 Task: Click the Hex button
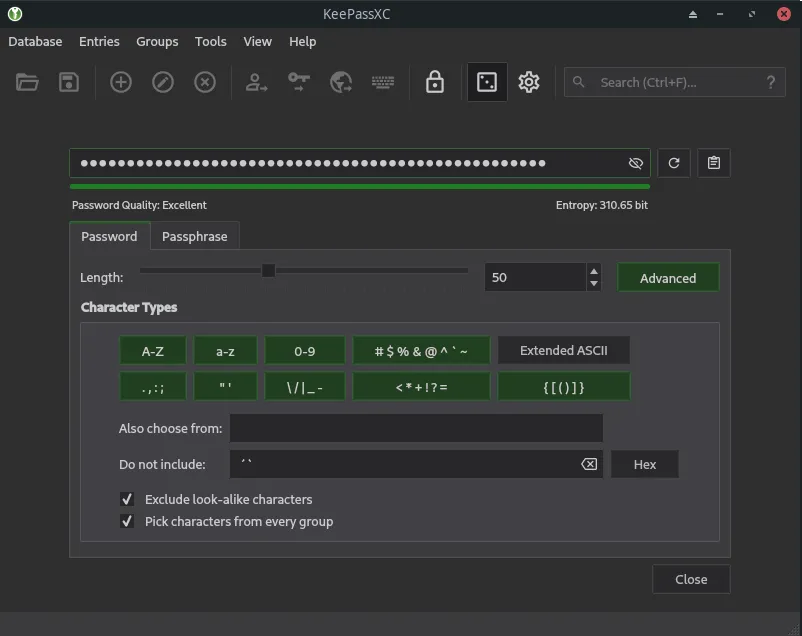(644, 464)
